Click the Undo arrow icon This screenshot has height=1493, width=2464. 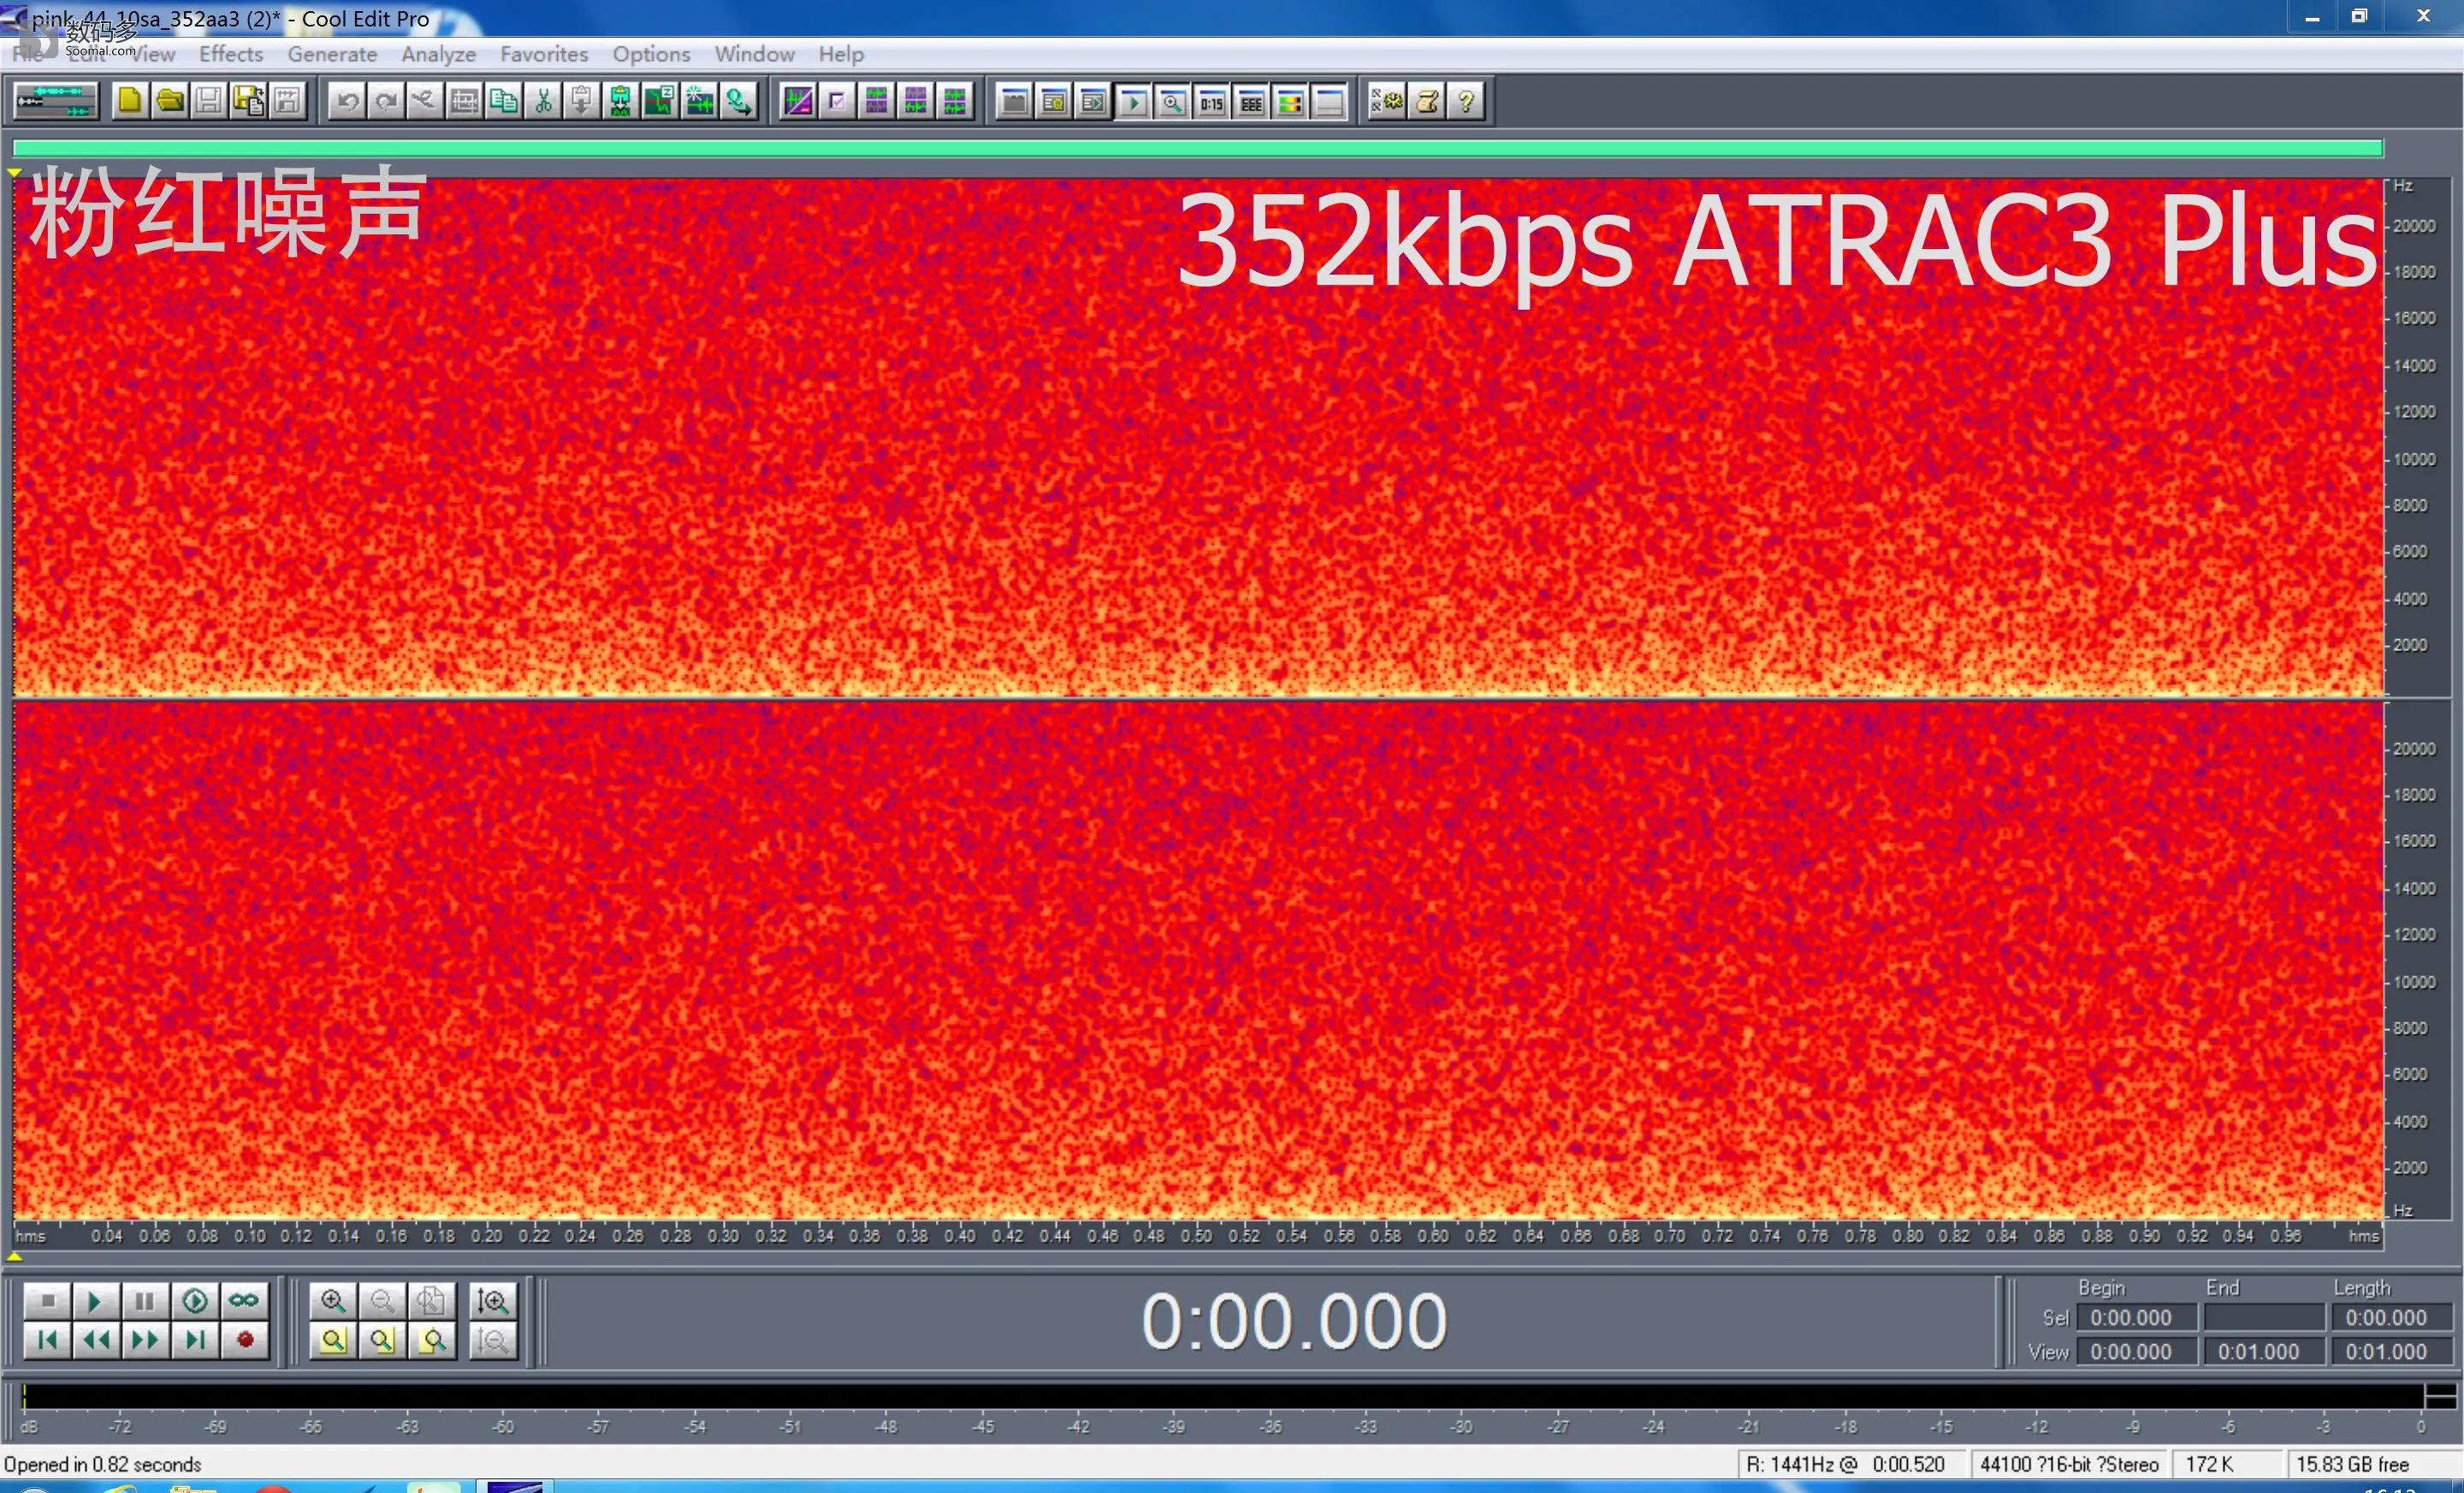point(347,101)
